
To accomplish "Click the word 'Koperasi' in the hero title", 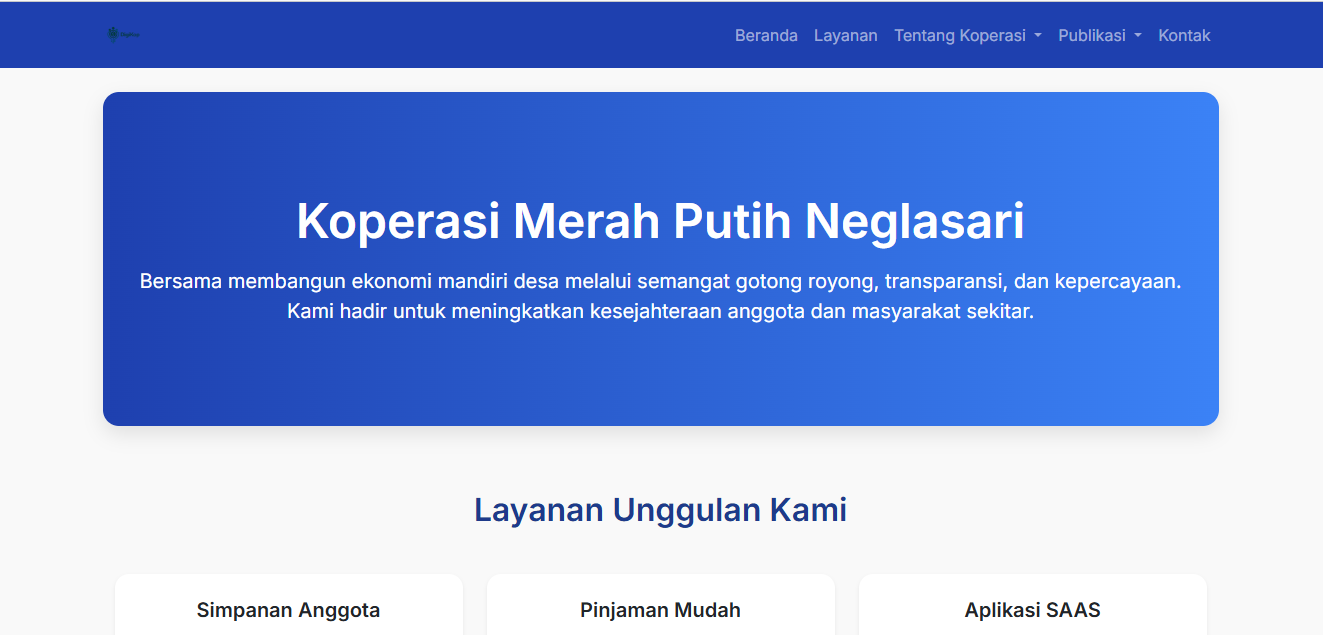I will (398, 221).
